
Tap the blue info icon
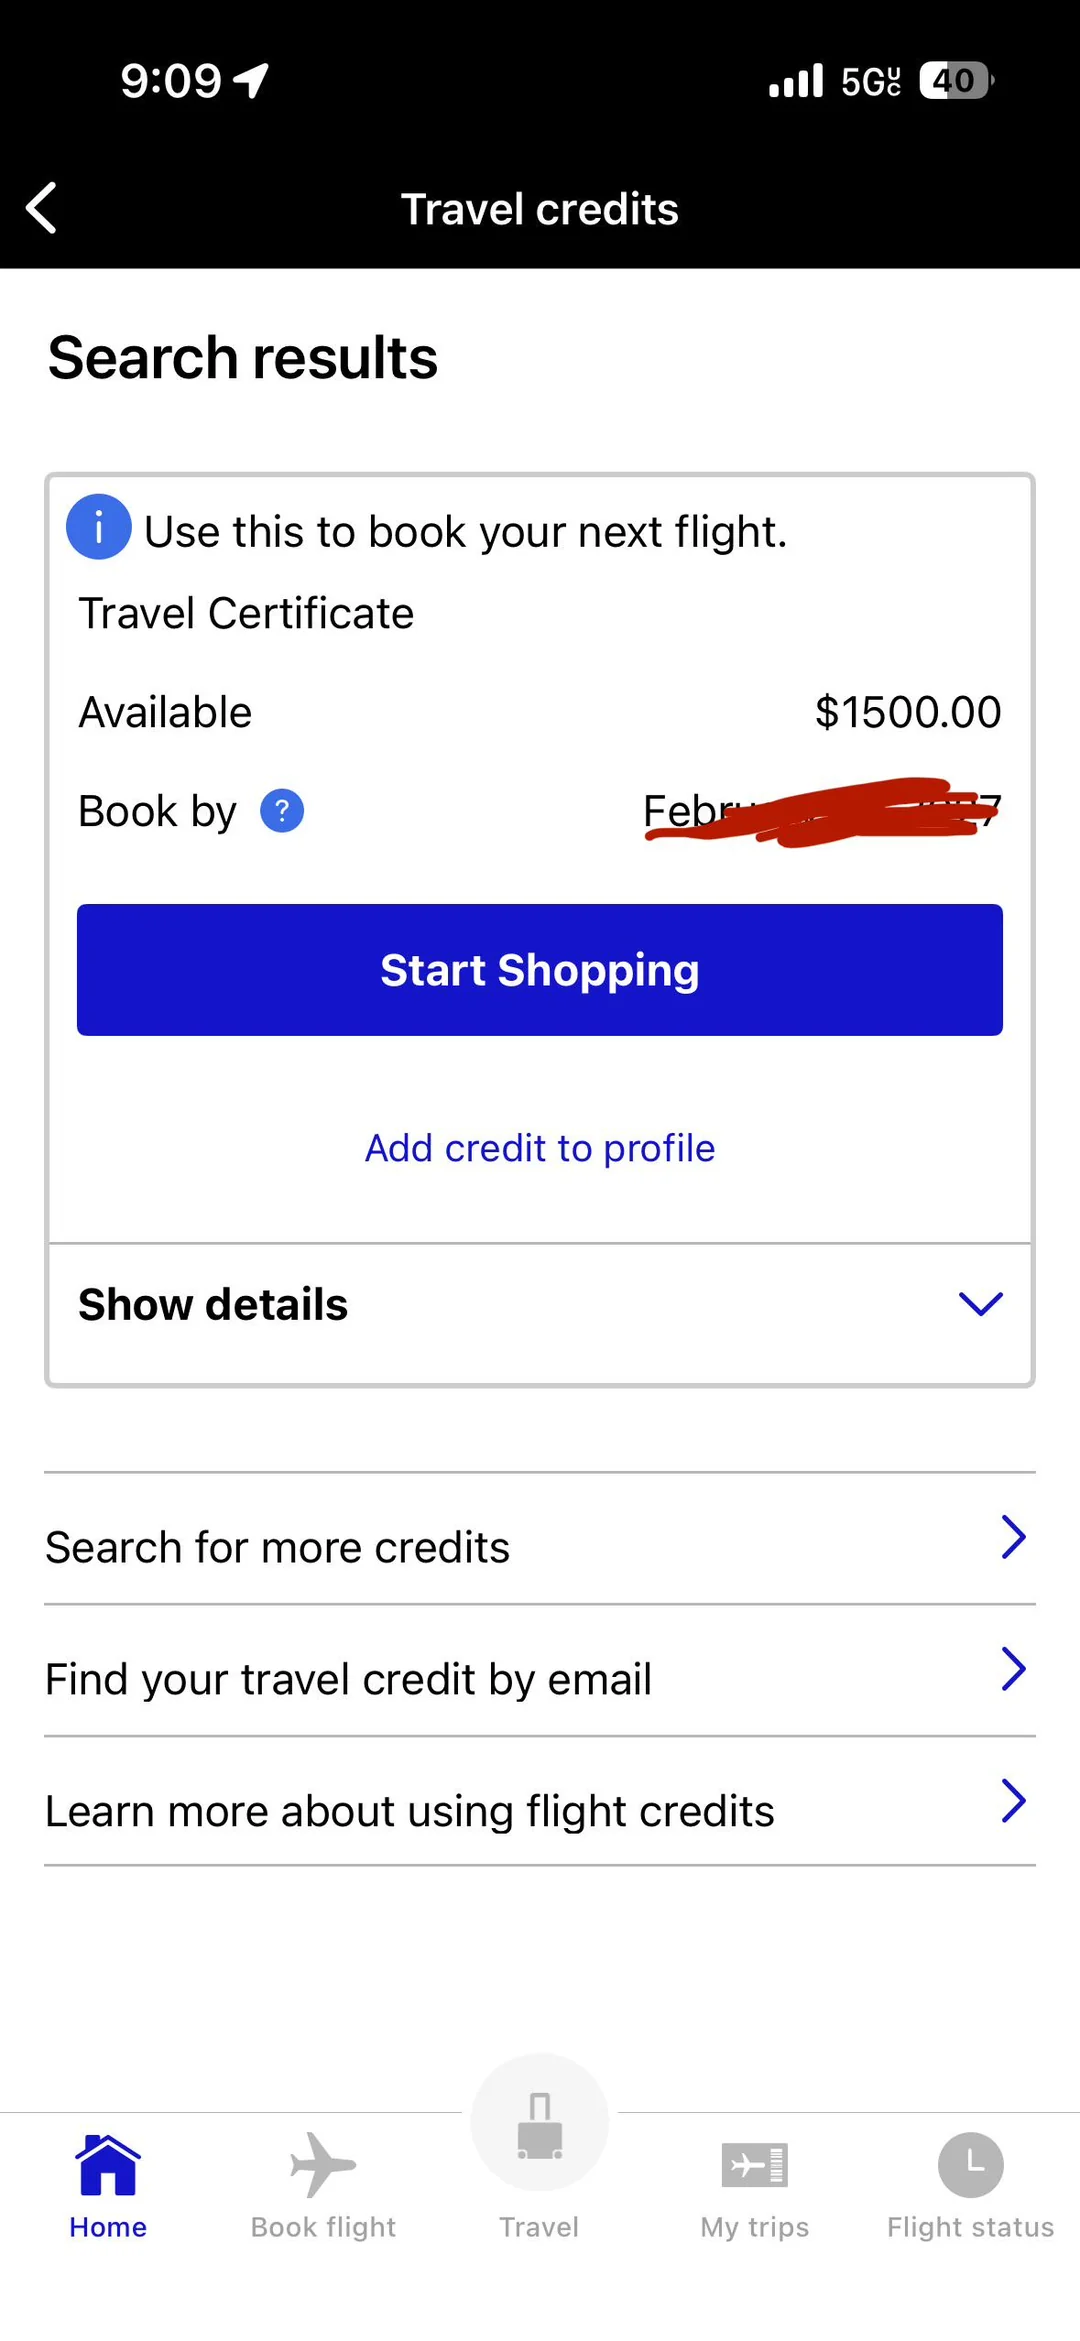[x=98, y=527]
